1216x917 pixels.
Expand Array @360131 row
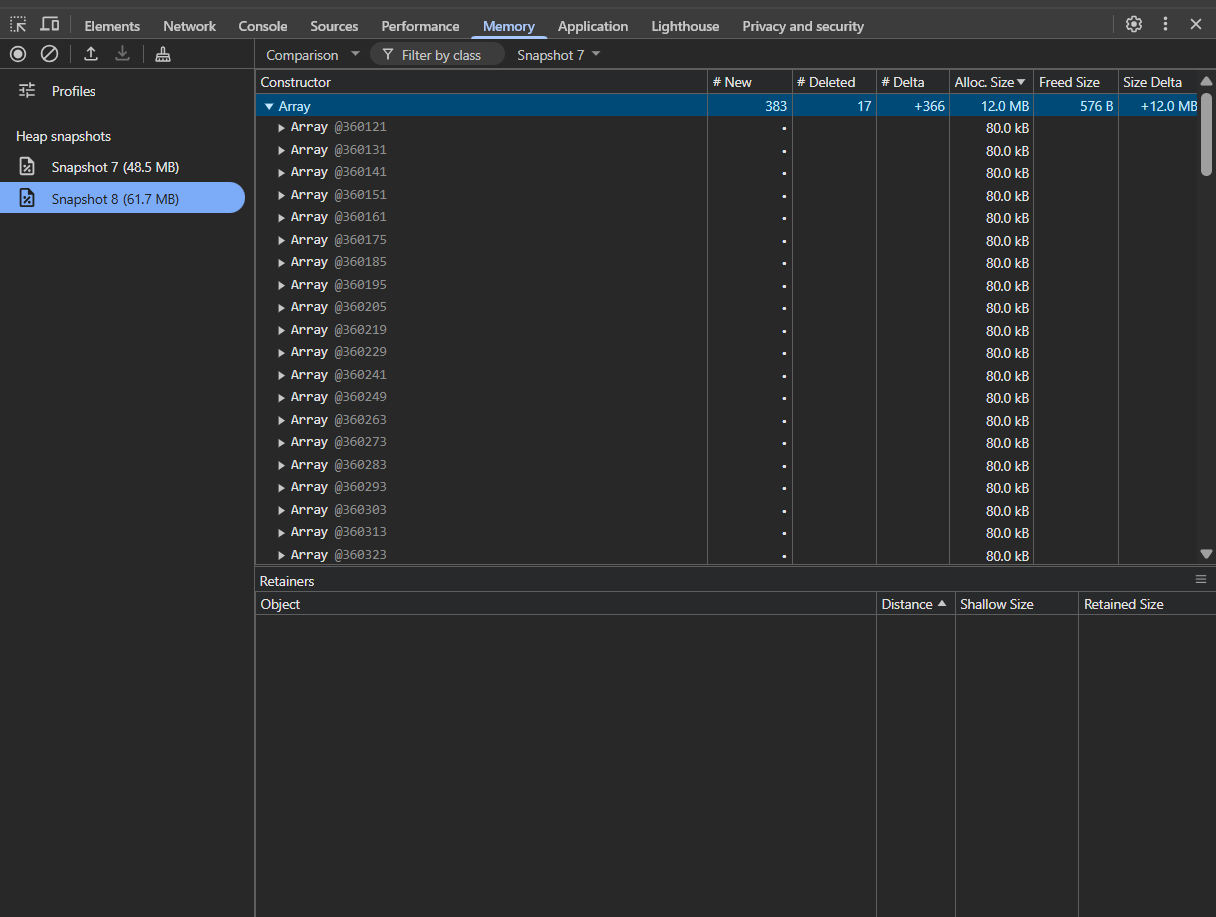click(x=282, y=150)
